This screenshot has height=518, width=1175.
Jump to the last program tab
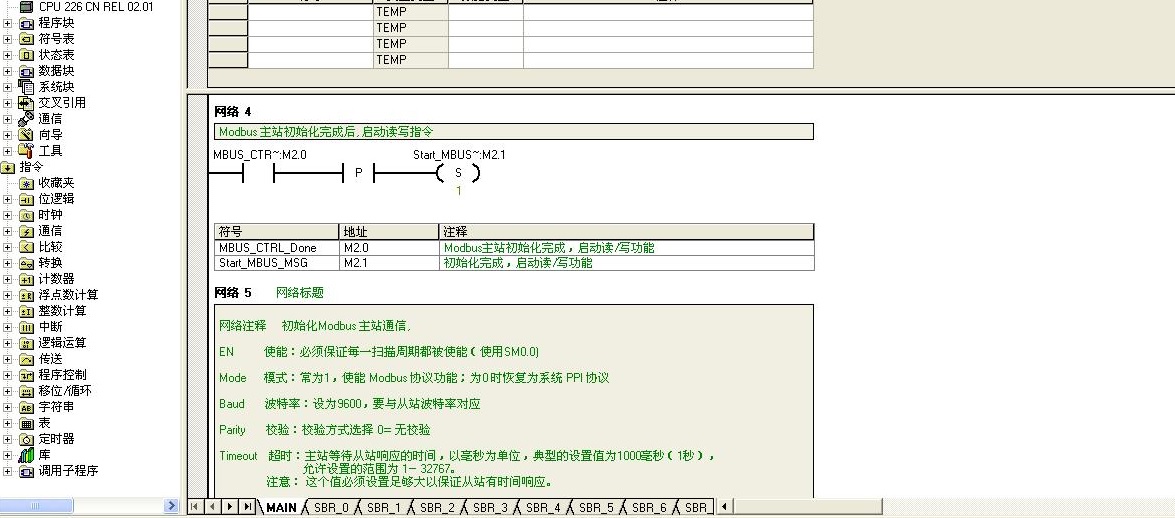[247, 507]
